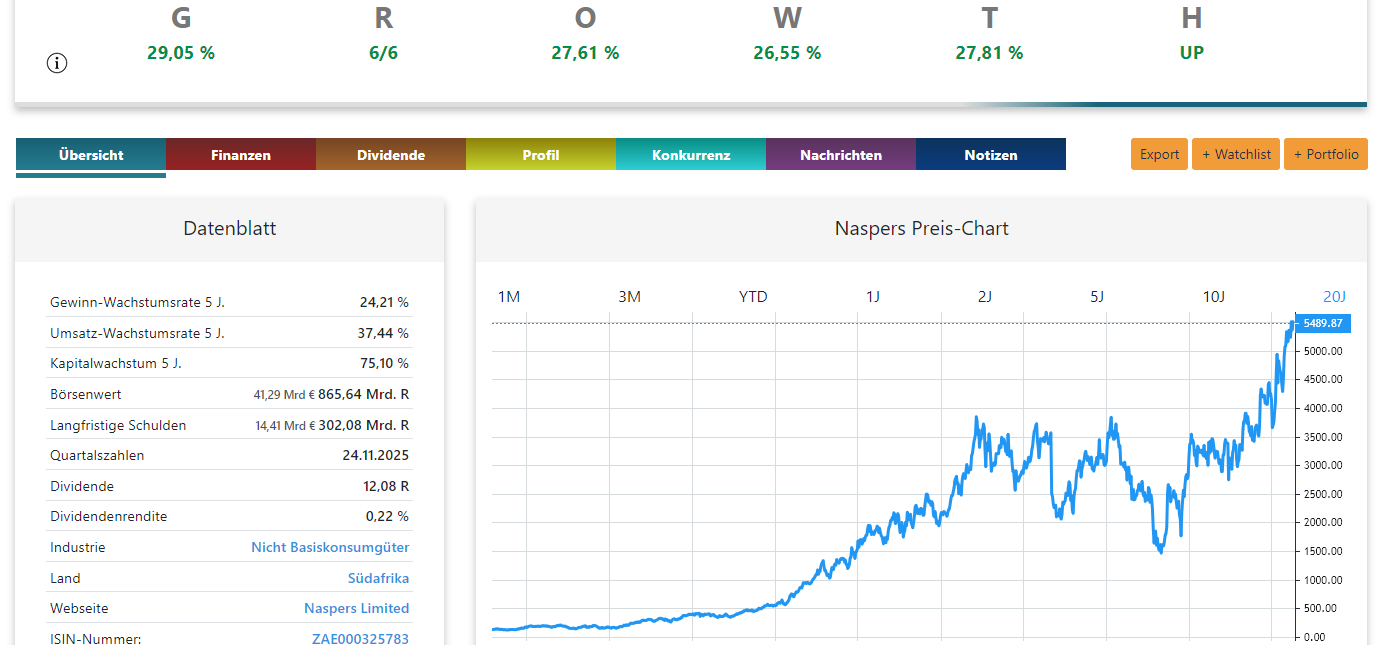Click the G score 29,05 %
Image resolution: width=1381 pixels, height=645 pixels.
181,53
